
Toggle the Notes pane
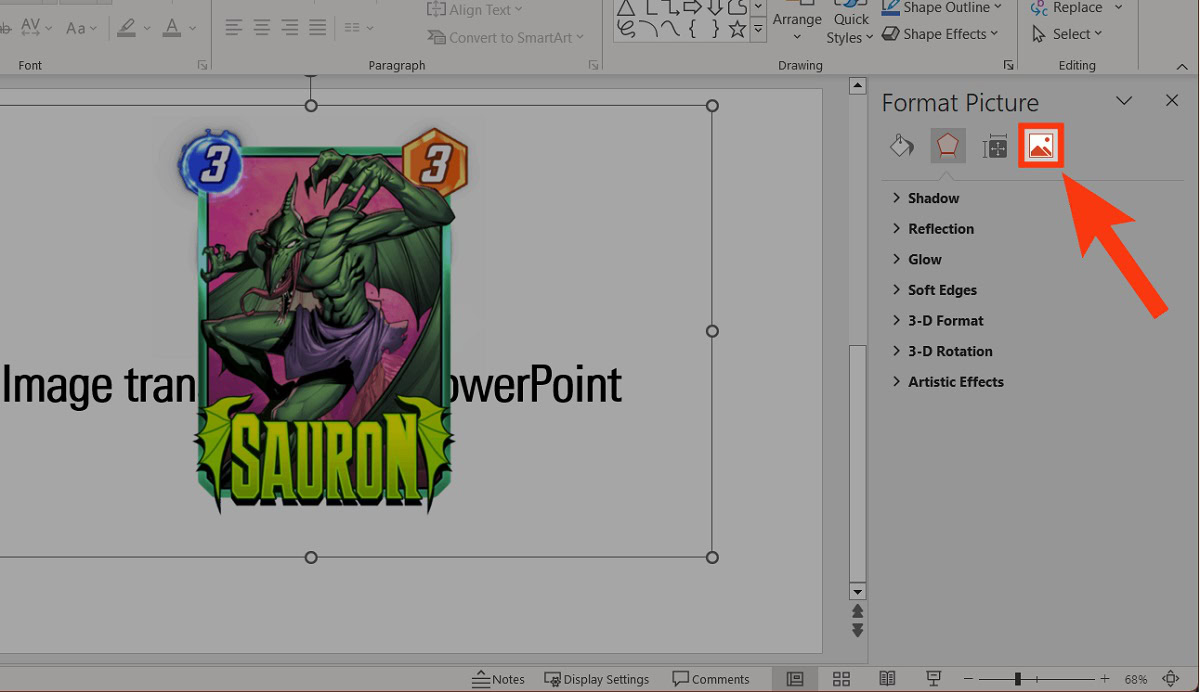499,679
